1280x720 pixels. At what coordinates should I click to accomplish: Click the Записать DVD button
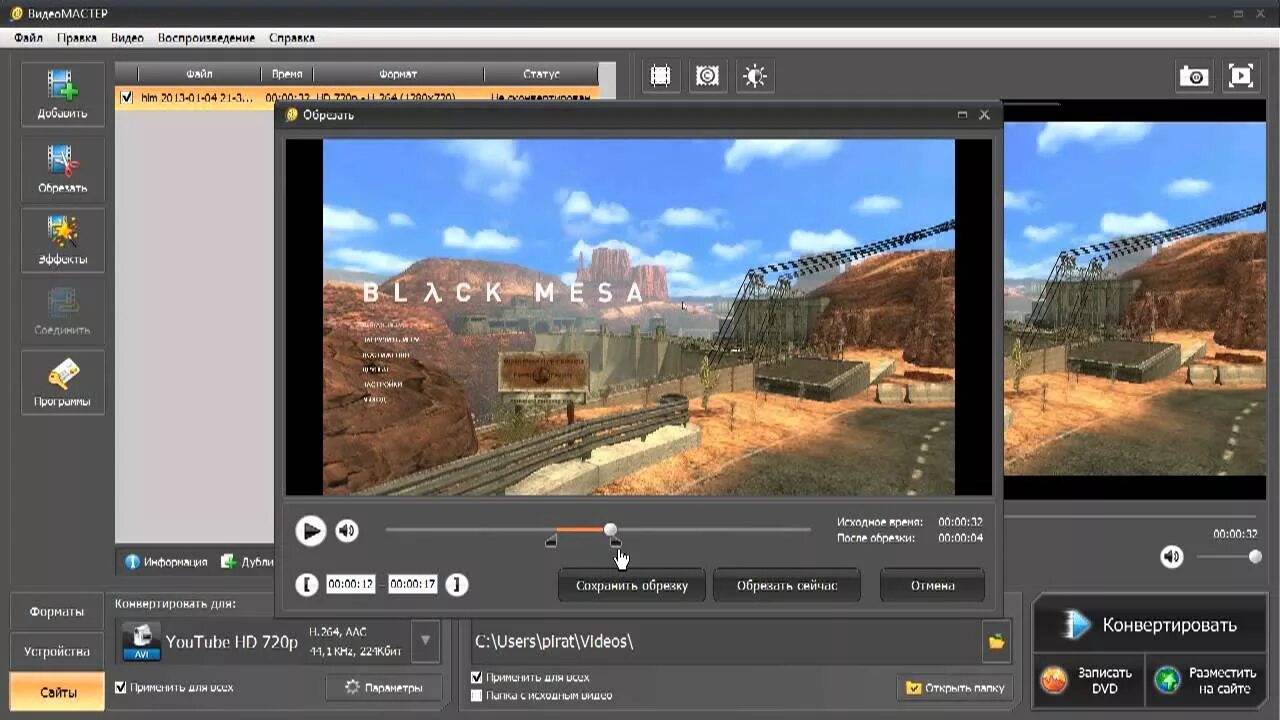click(1086, 681)
